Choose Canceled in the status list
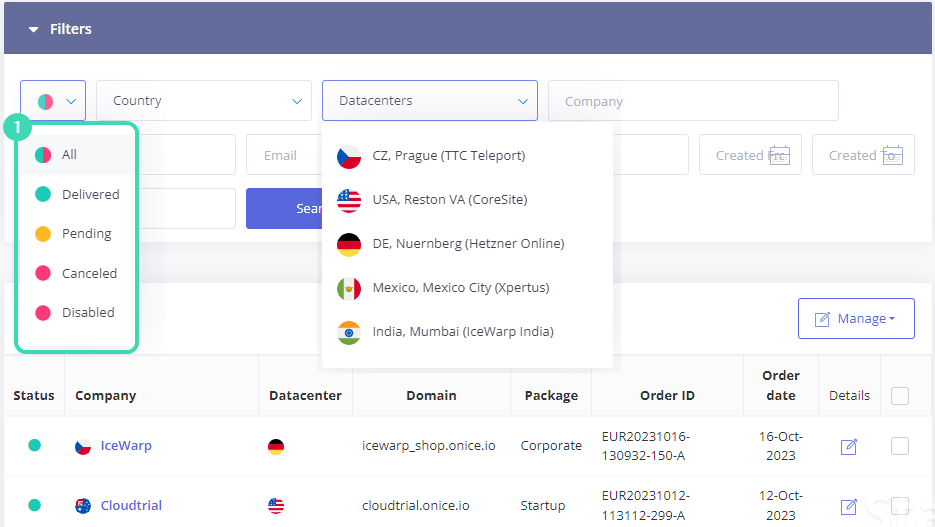 (x=89, y=273)
